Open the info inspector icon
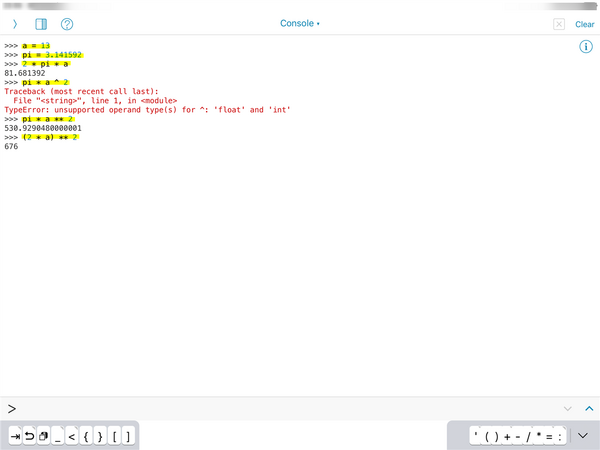 tap(586, 47)
